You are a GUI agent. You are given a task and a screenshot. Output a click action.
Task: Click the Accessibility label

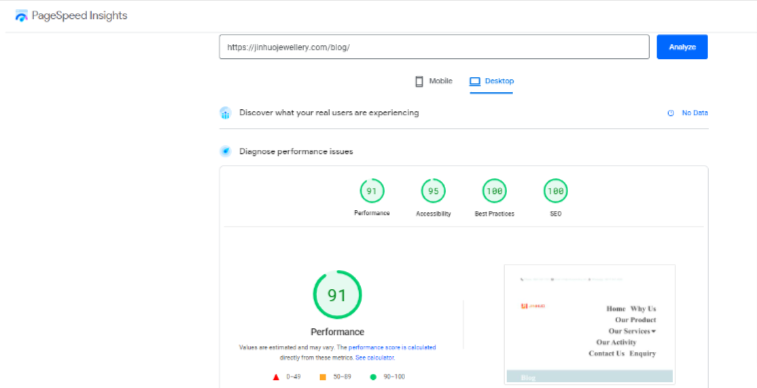click(x=434, y=213)
